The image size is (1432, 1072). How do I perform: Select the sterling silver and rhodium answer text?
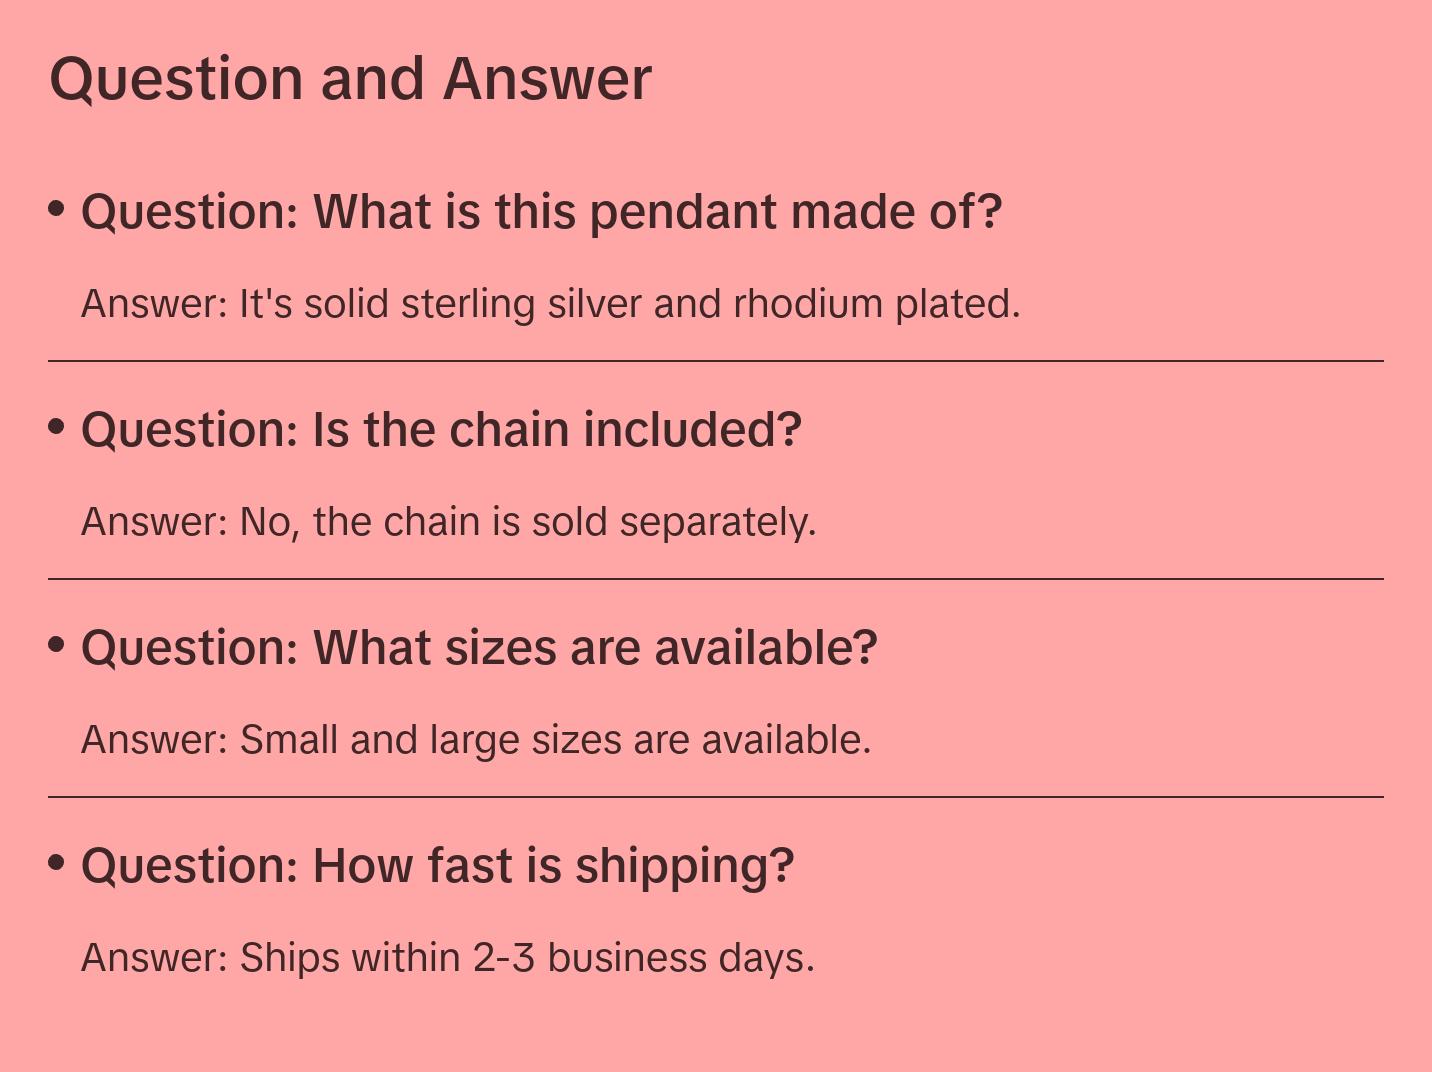click(x=550, y=304)
